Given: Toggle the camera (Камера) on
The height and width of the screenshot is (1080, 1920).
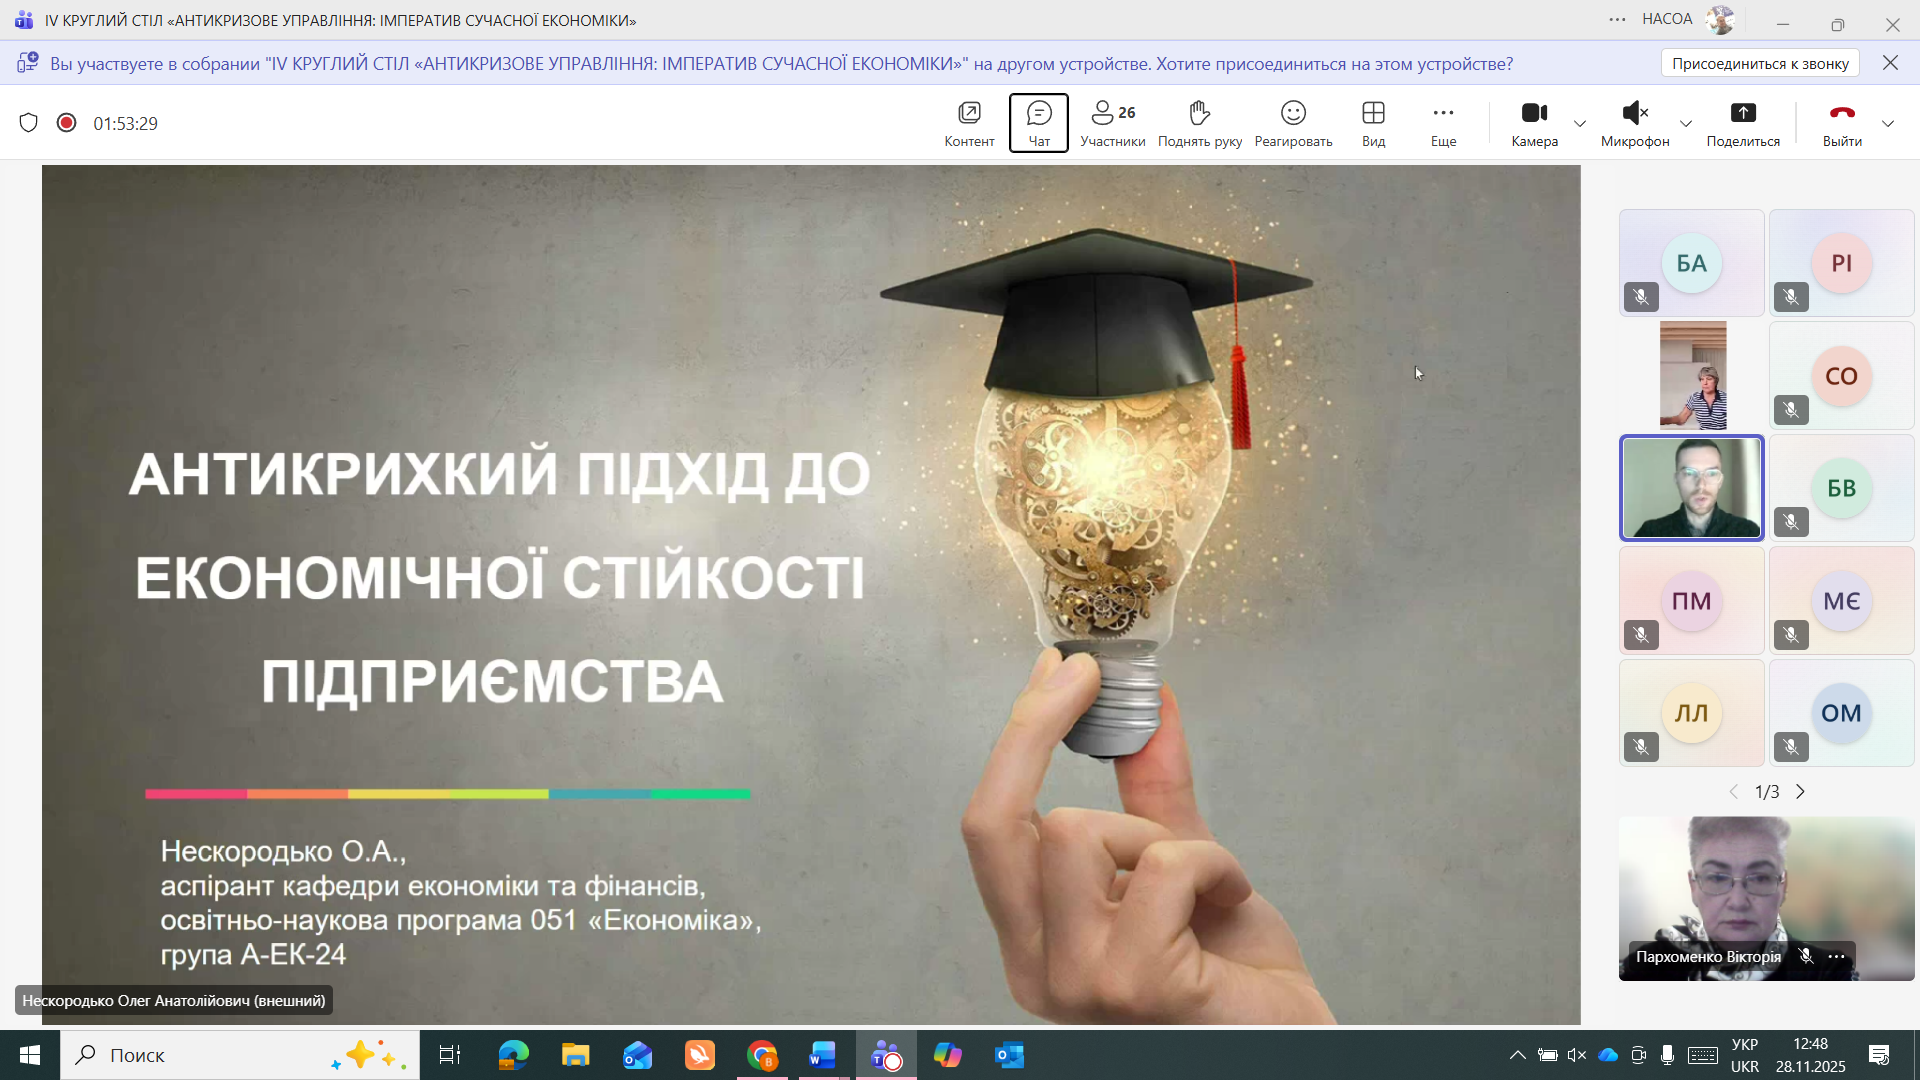Looking at the screenshot, I should tap(1533, 123).
